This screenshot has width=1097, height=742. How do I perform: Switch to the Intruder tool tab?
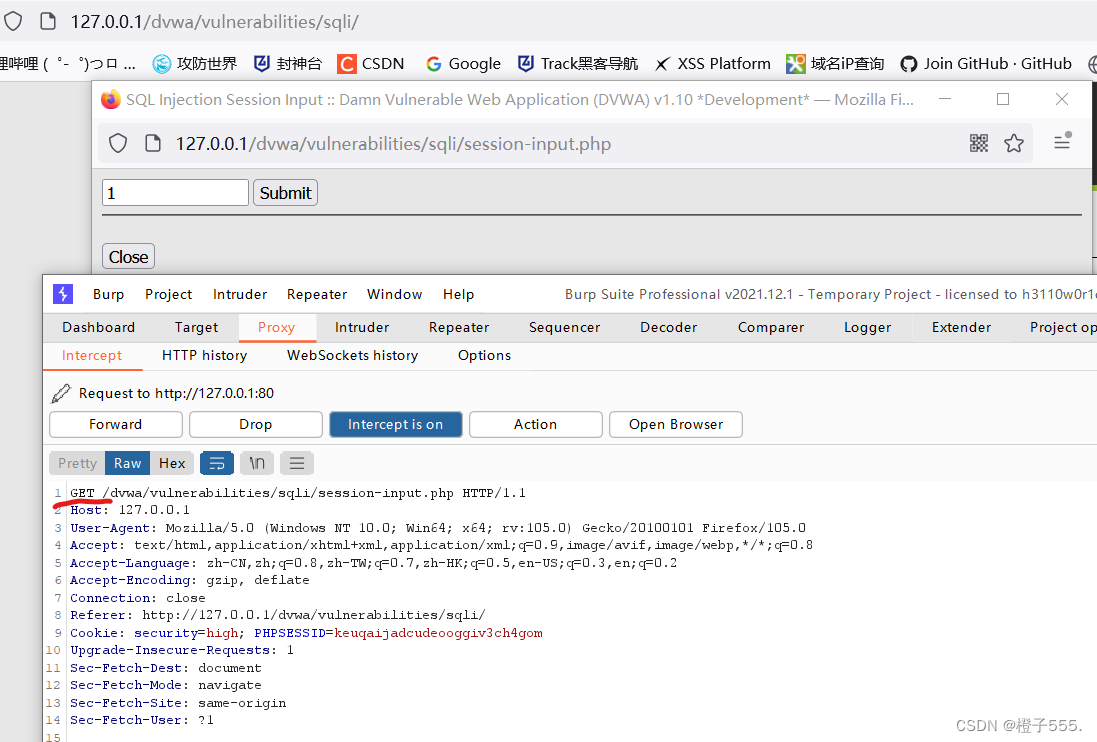click(362, 327)
